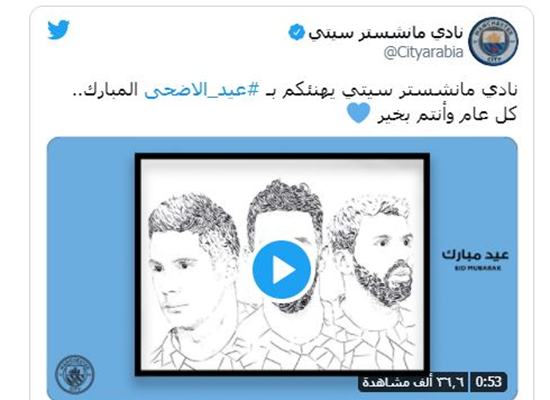Click the 0:53 video duration label
This screenshot has height=400, width=550.
tap(489, 381)
